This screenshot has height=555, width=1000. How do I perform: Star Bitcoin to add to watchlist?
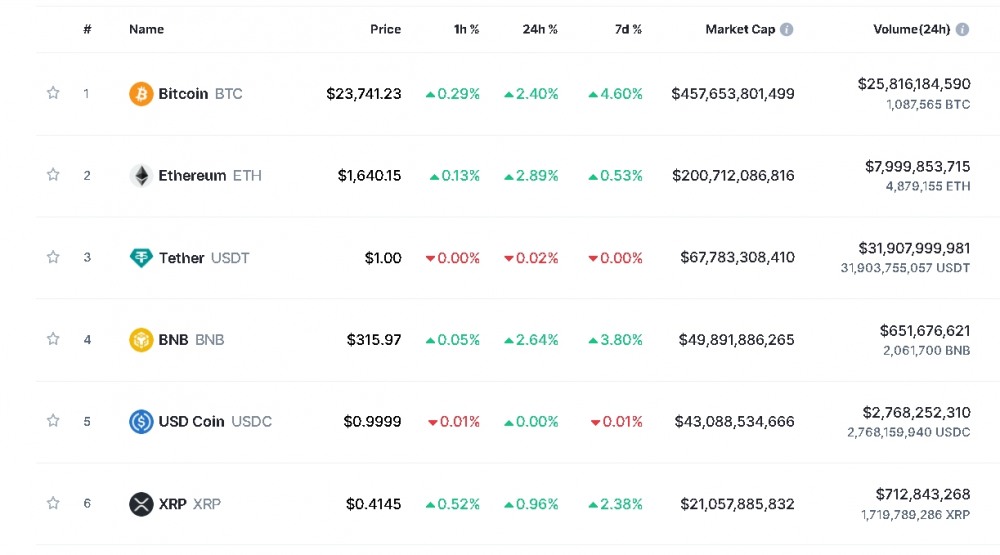[x=53, y=93]
